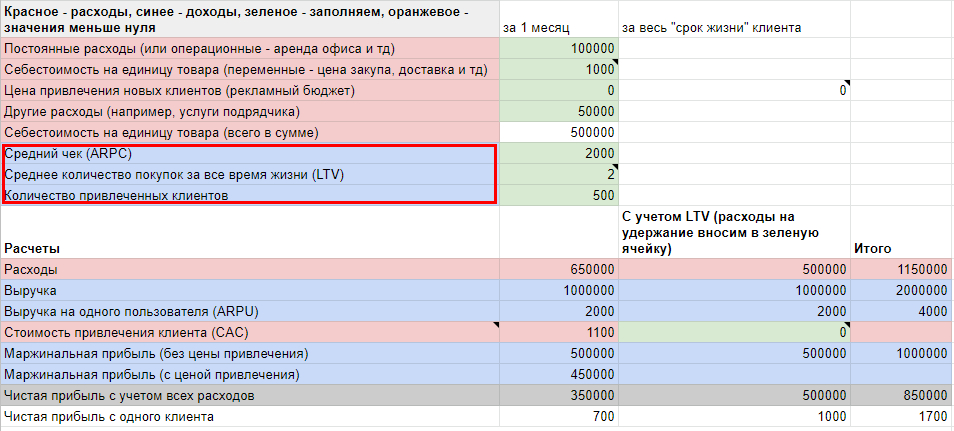Viewport: 954px width, 431px height.
Task: Select the 'Расходы' row label
Action: click(249, 269)
